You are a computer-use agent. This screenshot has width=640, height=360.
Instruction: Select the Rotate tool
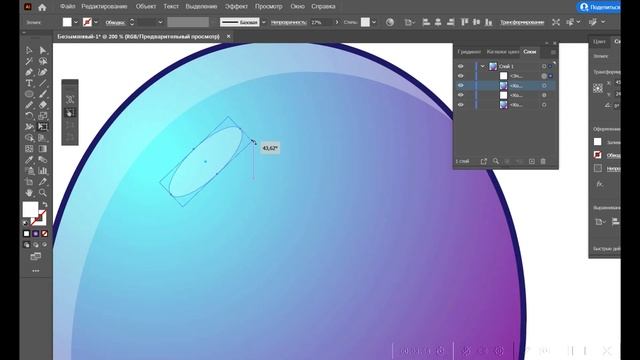pos(29,116)
